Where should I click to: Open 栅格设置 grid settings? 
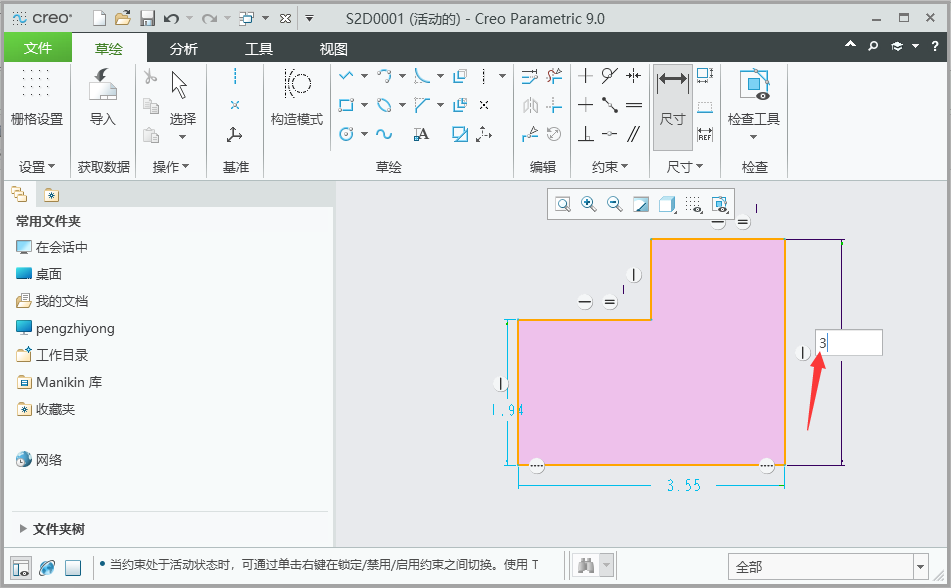tap(36, 97)
